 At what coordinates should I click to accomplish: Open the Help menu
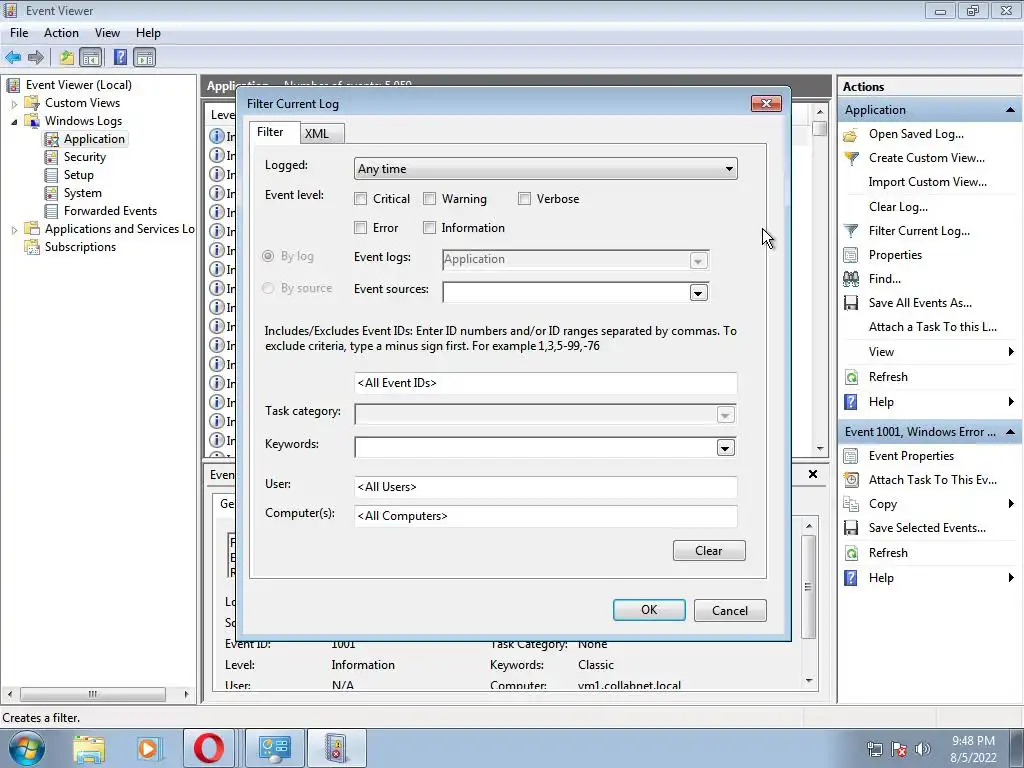point(148,33)
